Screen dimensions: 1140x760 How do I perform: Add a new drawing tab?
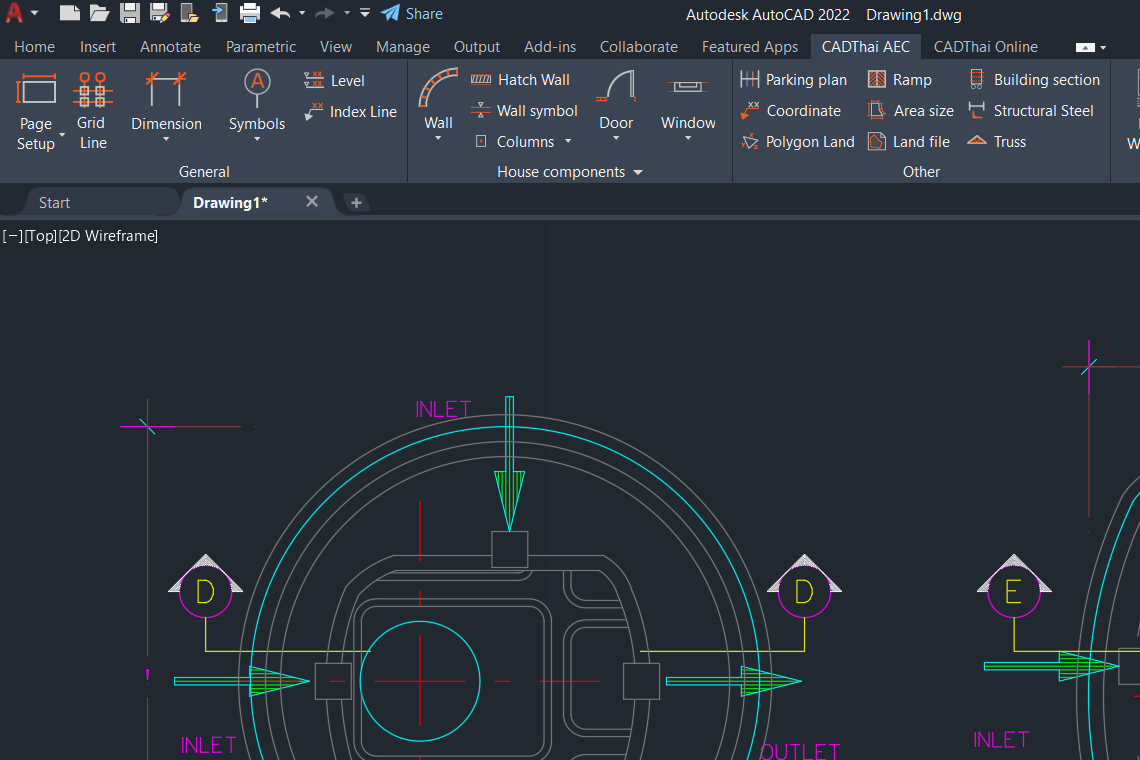pyautogui.click(x=356, y=203)
